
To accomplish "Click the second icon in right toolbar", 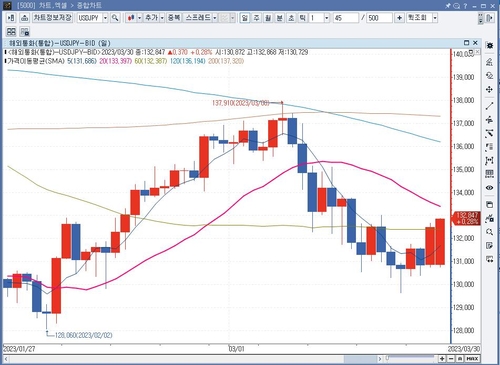I will tap(489, 62).
